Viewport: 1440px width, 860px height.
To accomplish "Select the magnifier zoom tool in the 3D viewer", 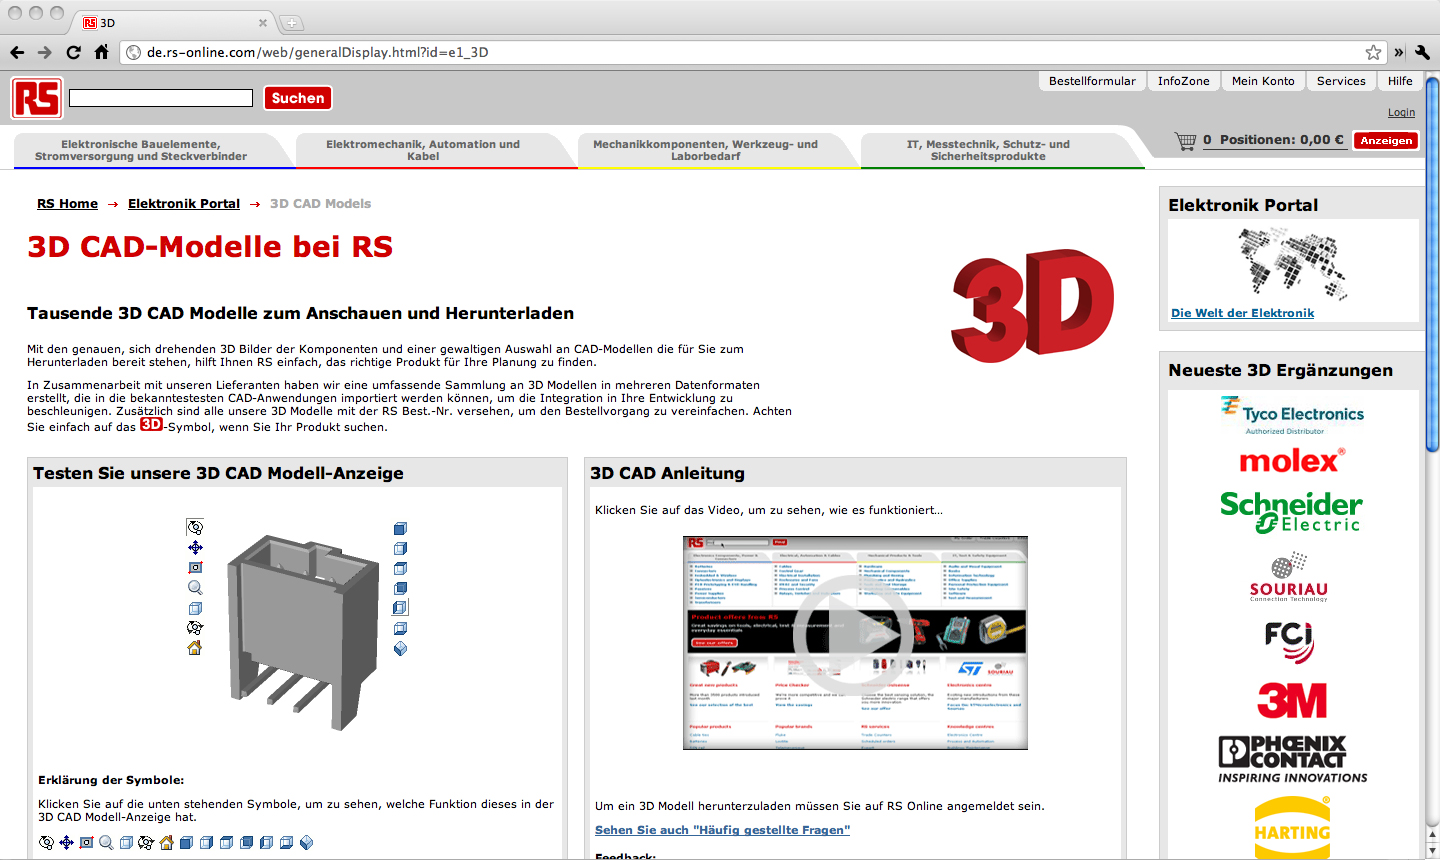I will point(195,588).
